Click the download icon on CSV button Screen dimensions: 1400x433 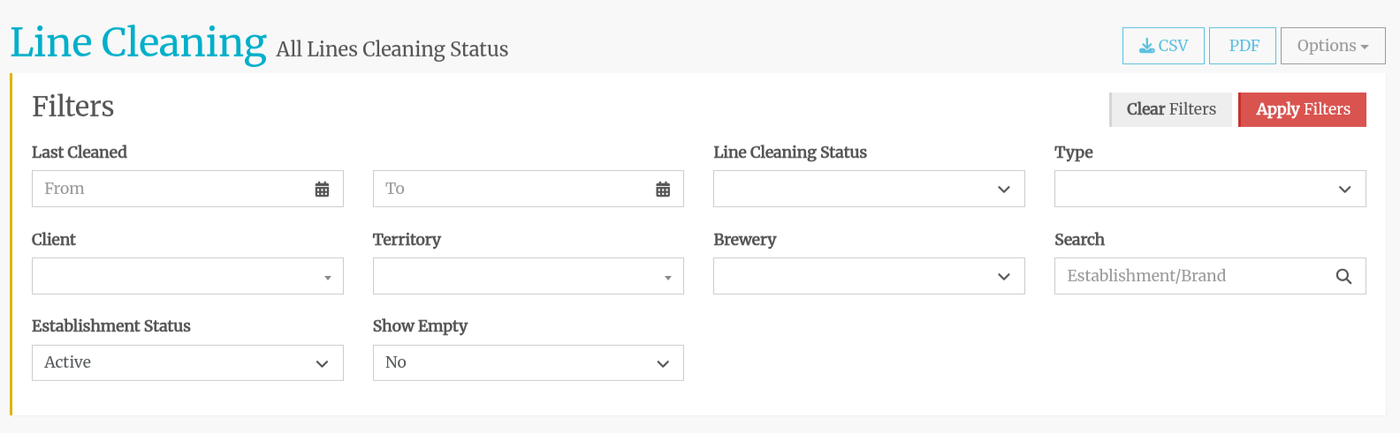click(x=1147, y=46)
